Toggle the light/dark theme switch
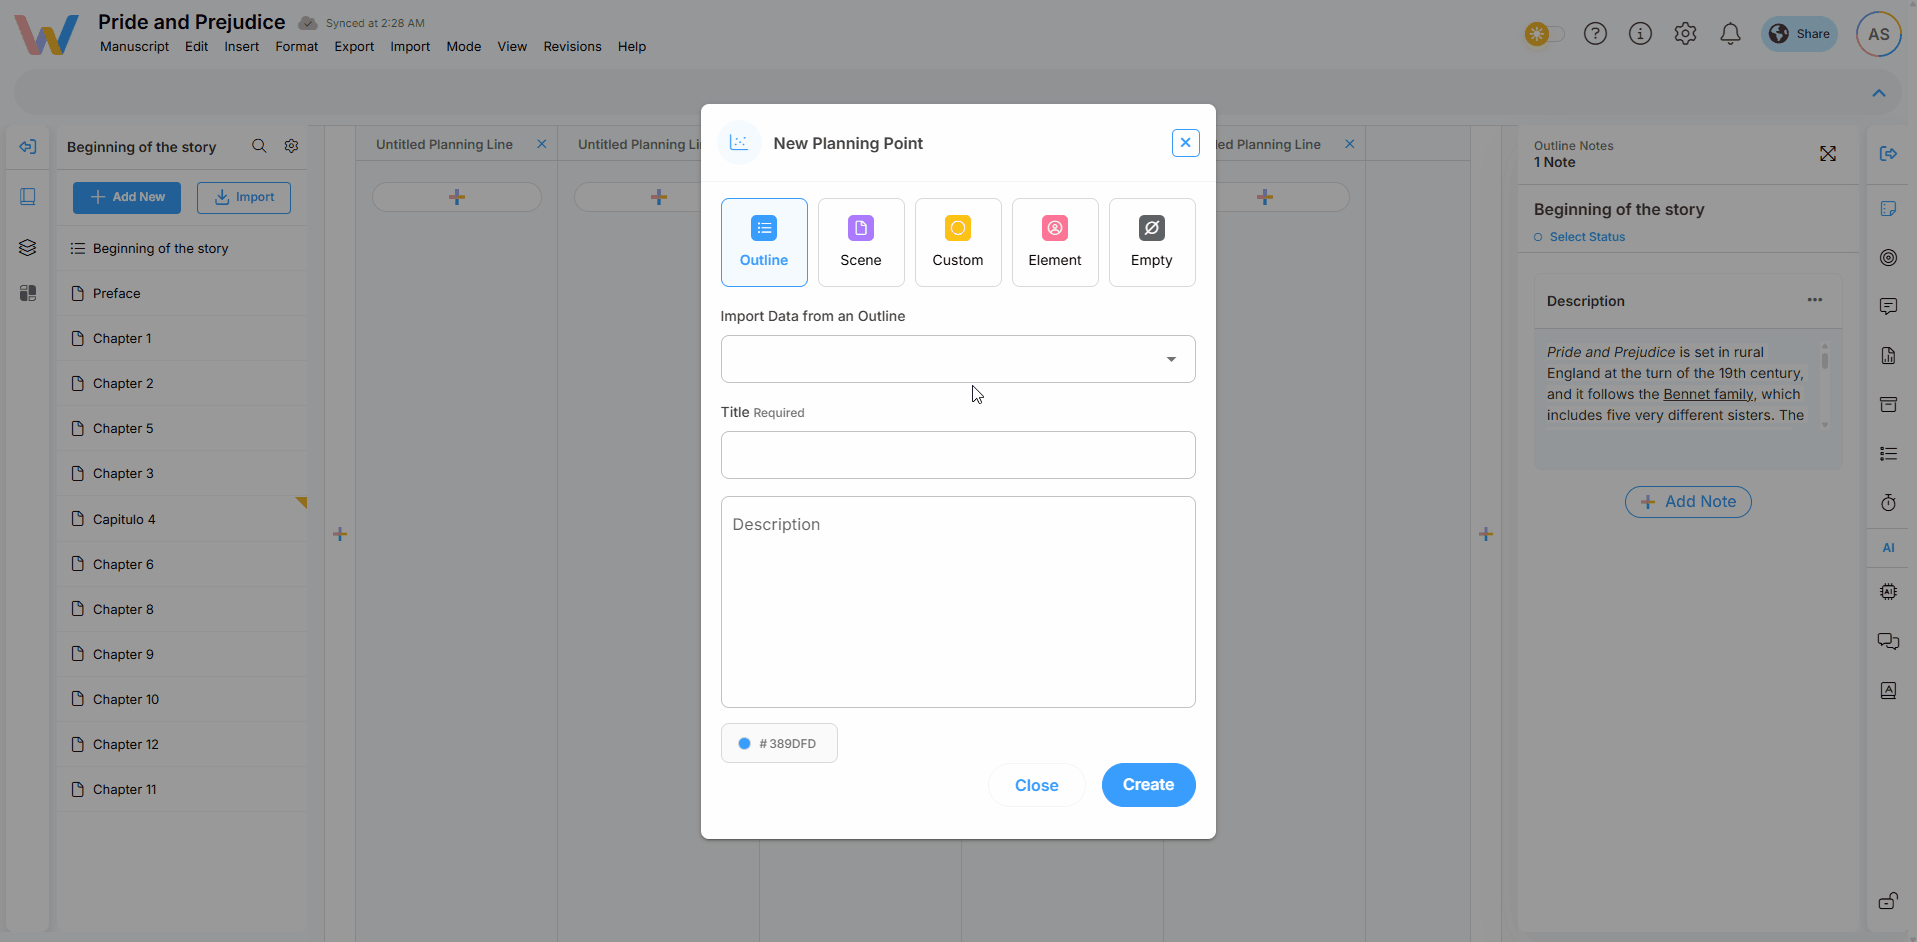The height and width of the screenshot is (942, 1917). (x=1544, y=34)
